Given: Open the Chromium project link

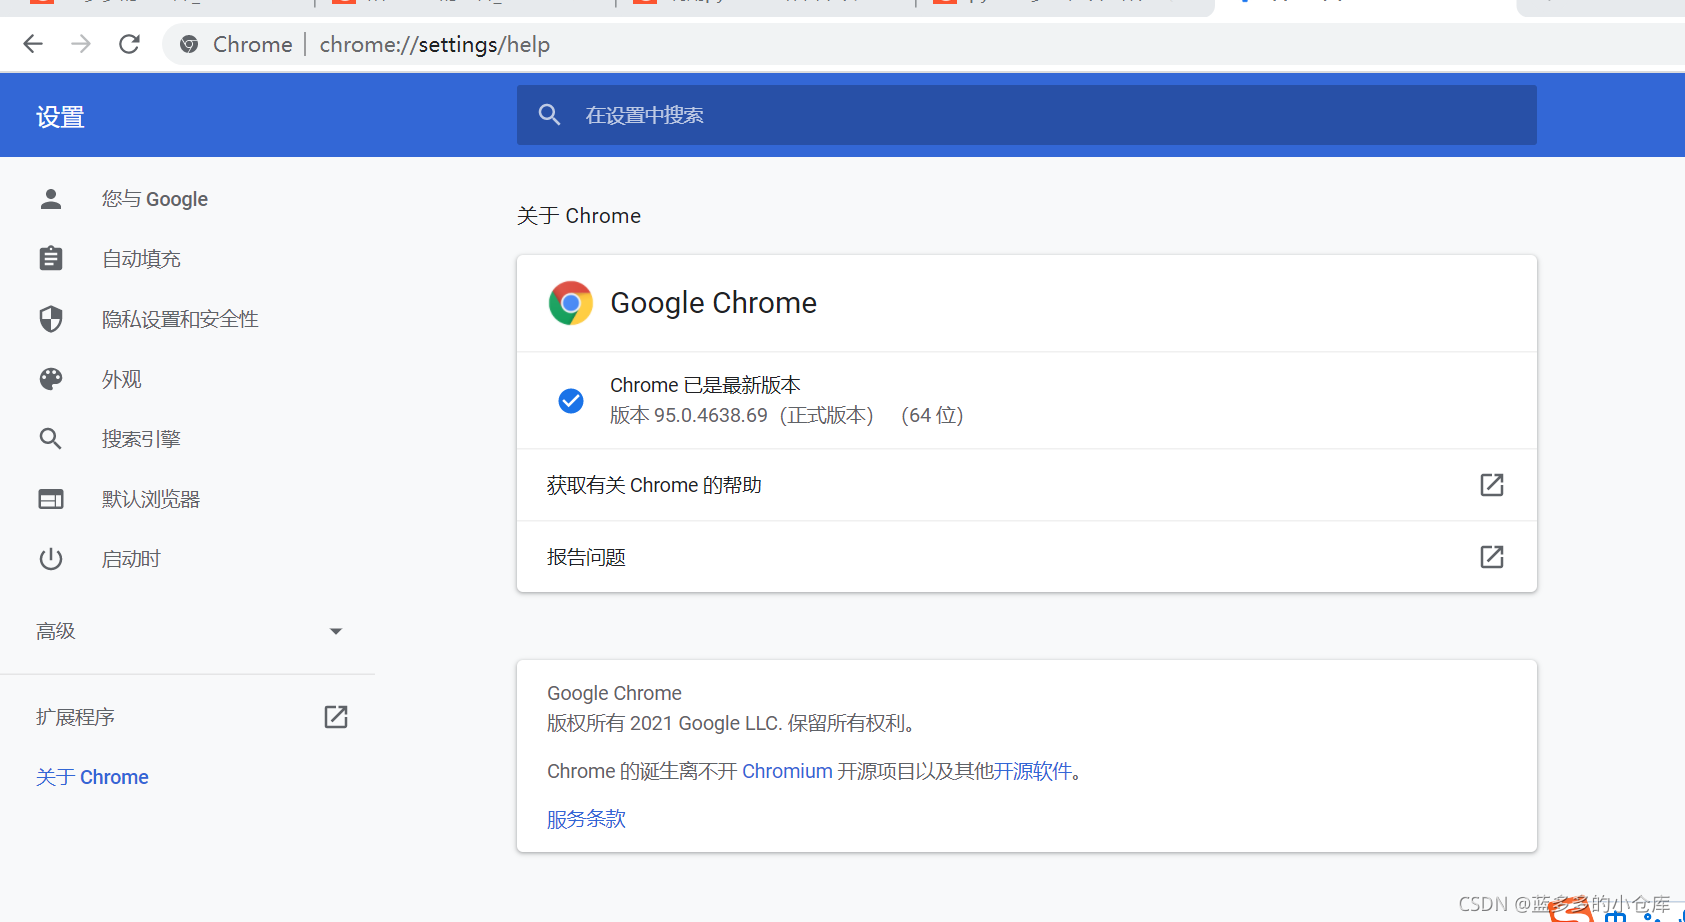Looking at the screenshot, I should tap(787, 770).
